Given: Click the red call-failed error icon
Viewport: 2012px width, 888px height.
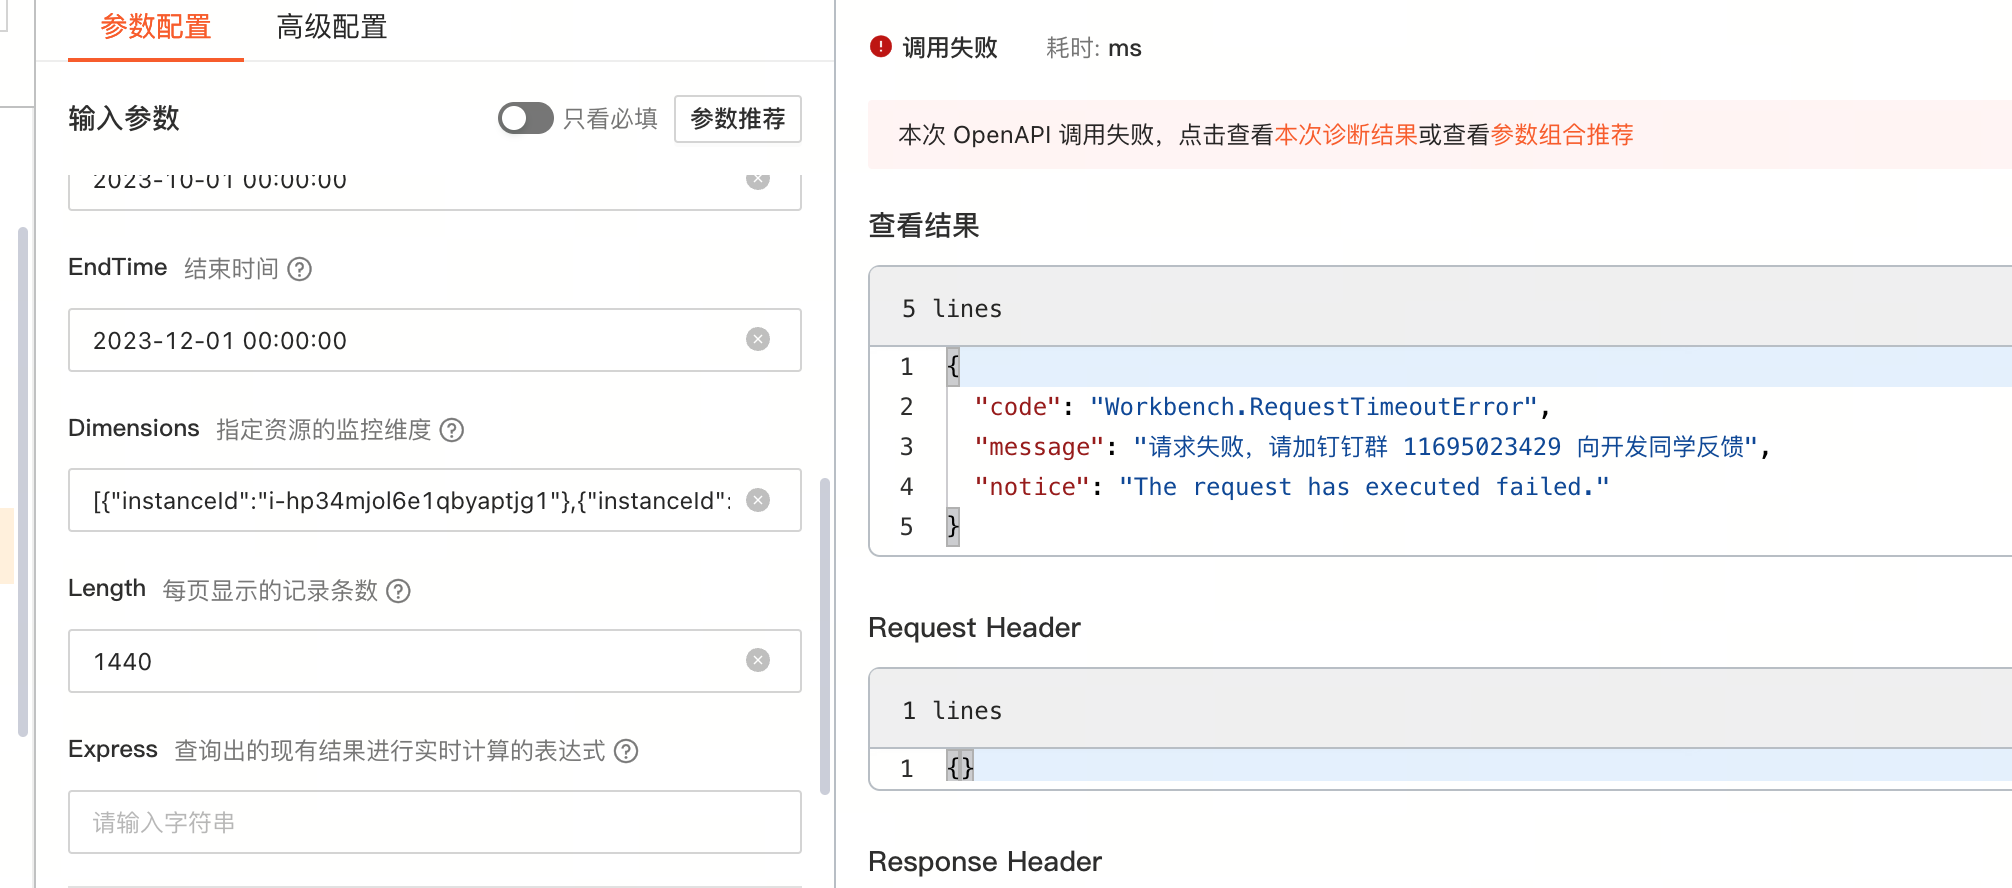Looking at the screenshot, I should (880, 47).
